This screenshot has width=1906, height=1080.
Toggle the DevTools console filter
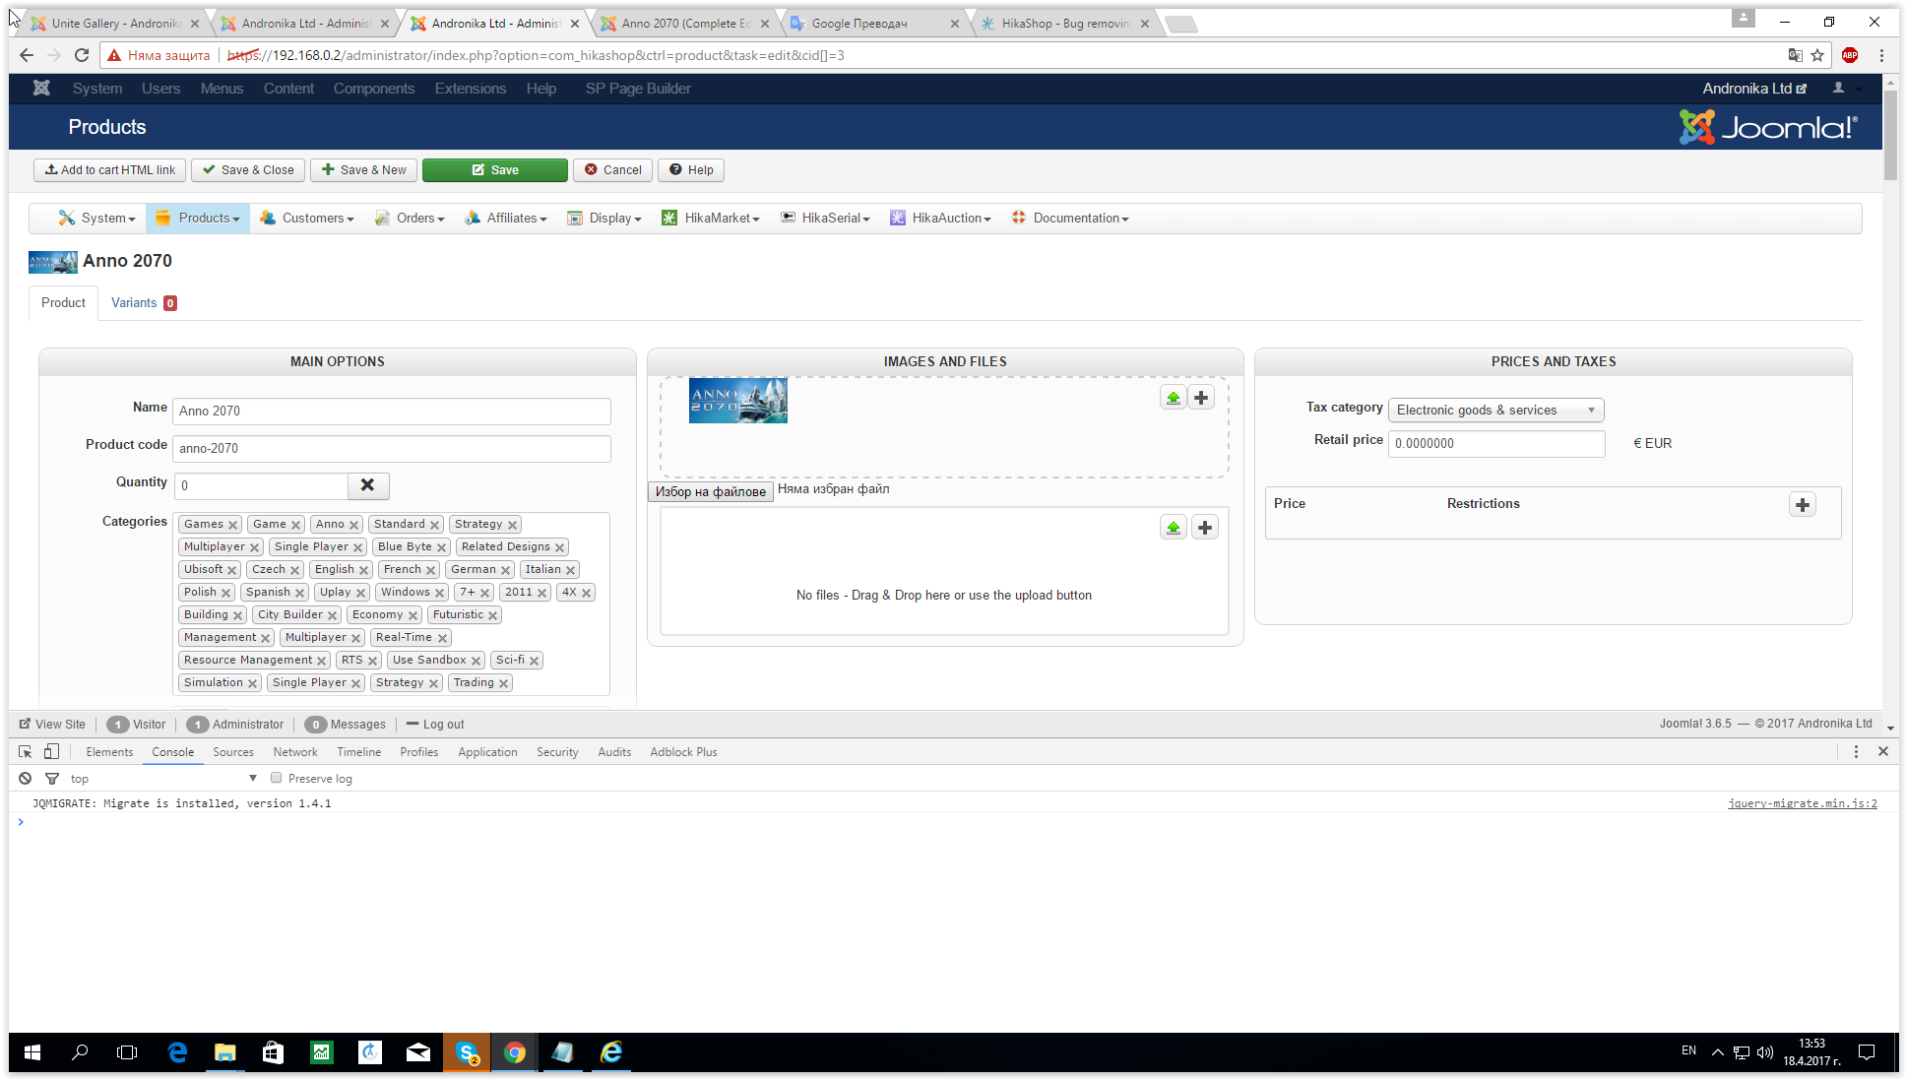(x=52, y=778)
